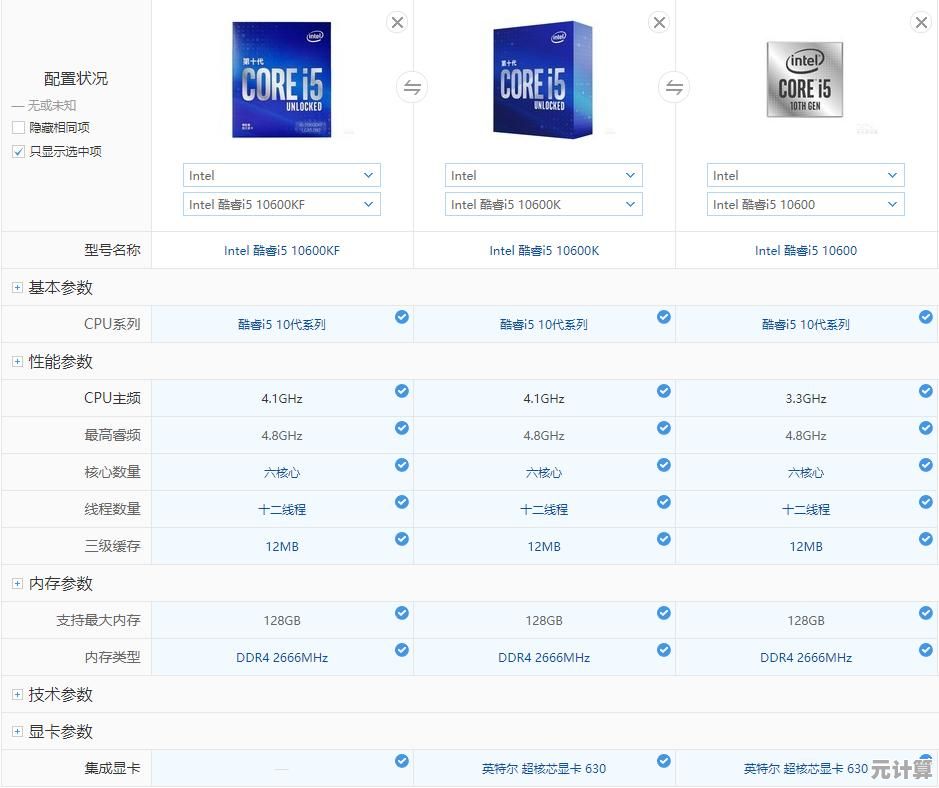939x788 pixels.
Task: Open the Intel 酷睿i5 10600KF product link
Action: (x=281, y=251)
